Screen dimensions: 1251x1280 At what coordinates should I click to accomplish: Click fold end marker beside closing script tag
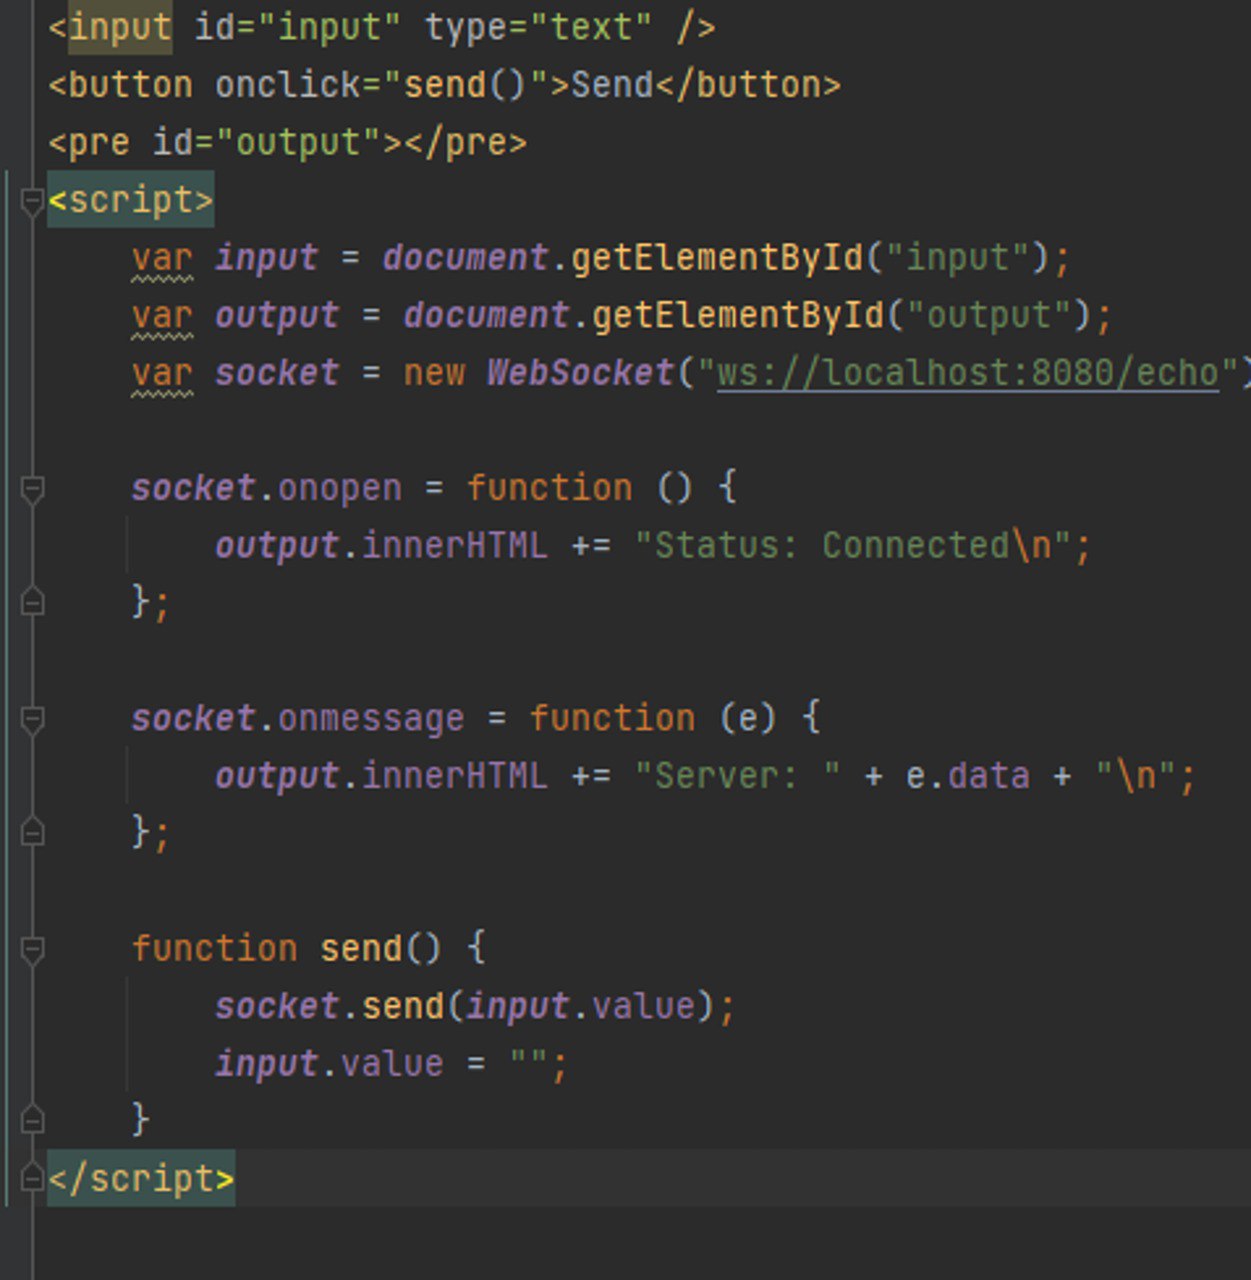tap(32, 1179)
